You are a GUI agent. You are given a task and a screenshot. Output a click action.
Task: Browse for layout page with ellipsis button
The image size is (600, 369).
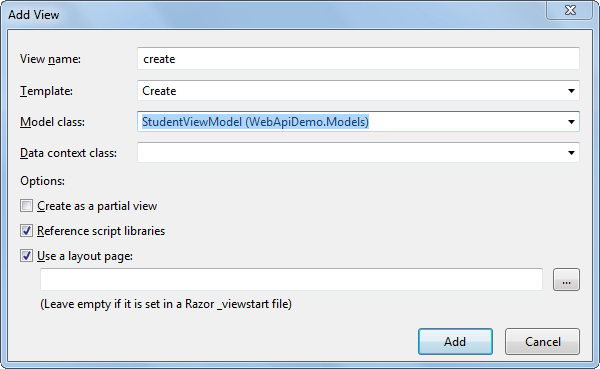click(x=566, y=279)
